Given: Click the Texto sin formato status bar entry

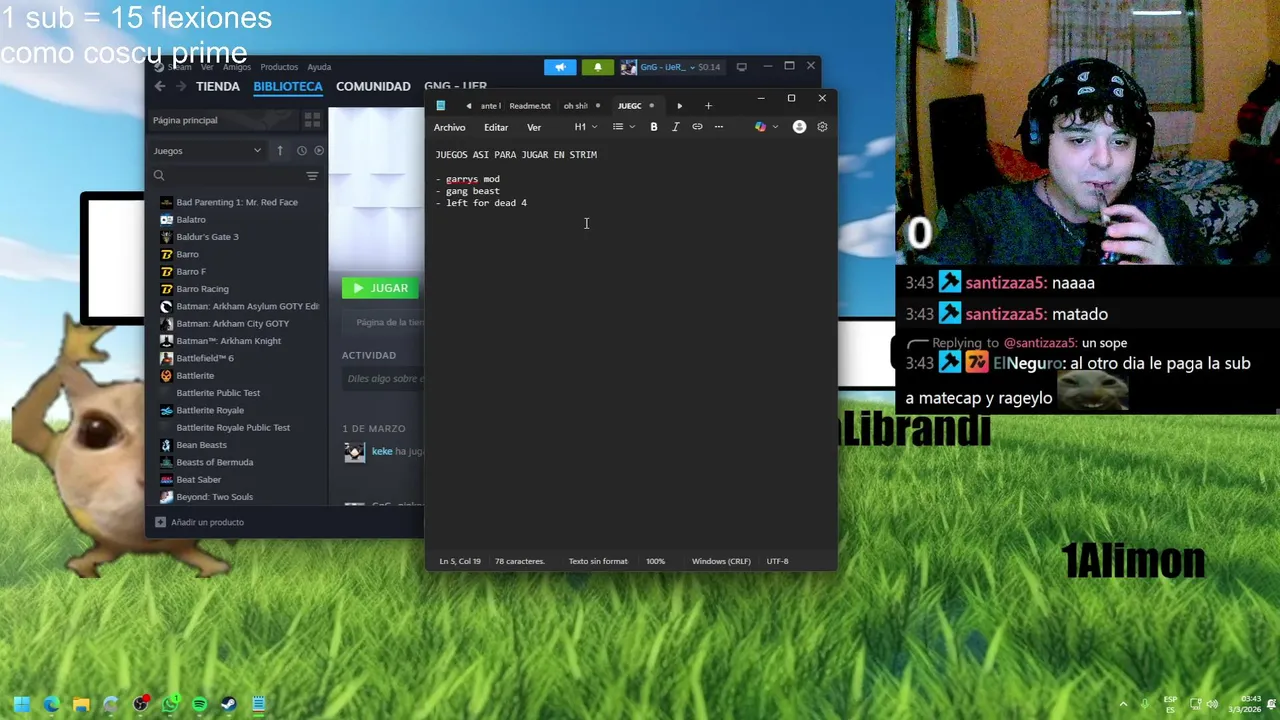Looking at the screenshot, I should click(x=598, y=561).
